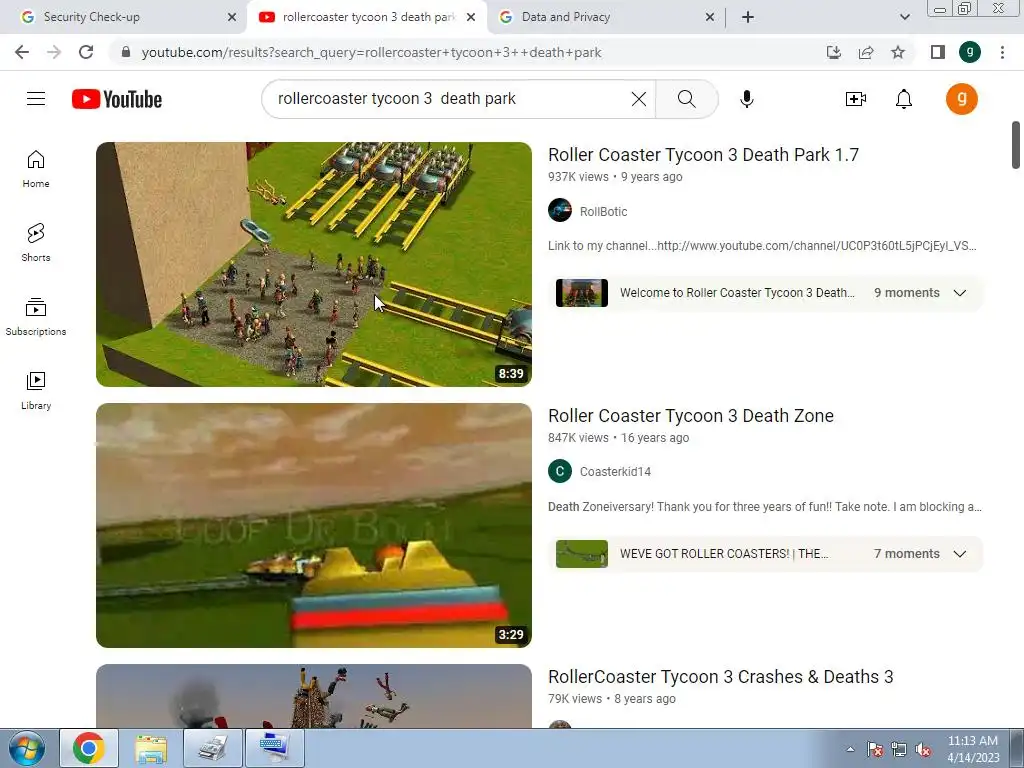Switch to the Security Check-up tab
1024x768 pixels.
[123, 17]
